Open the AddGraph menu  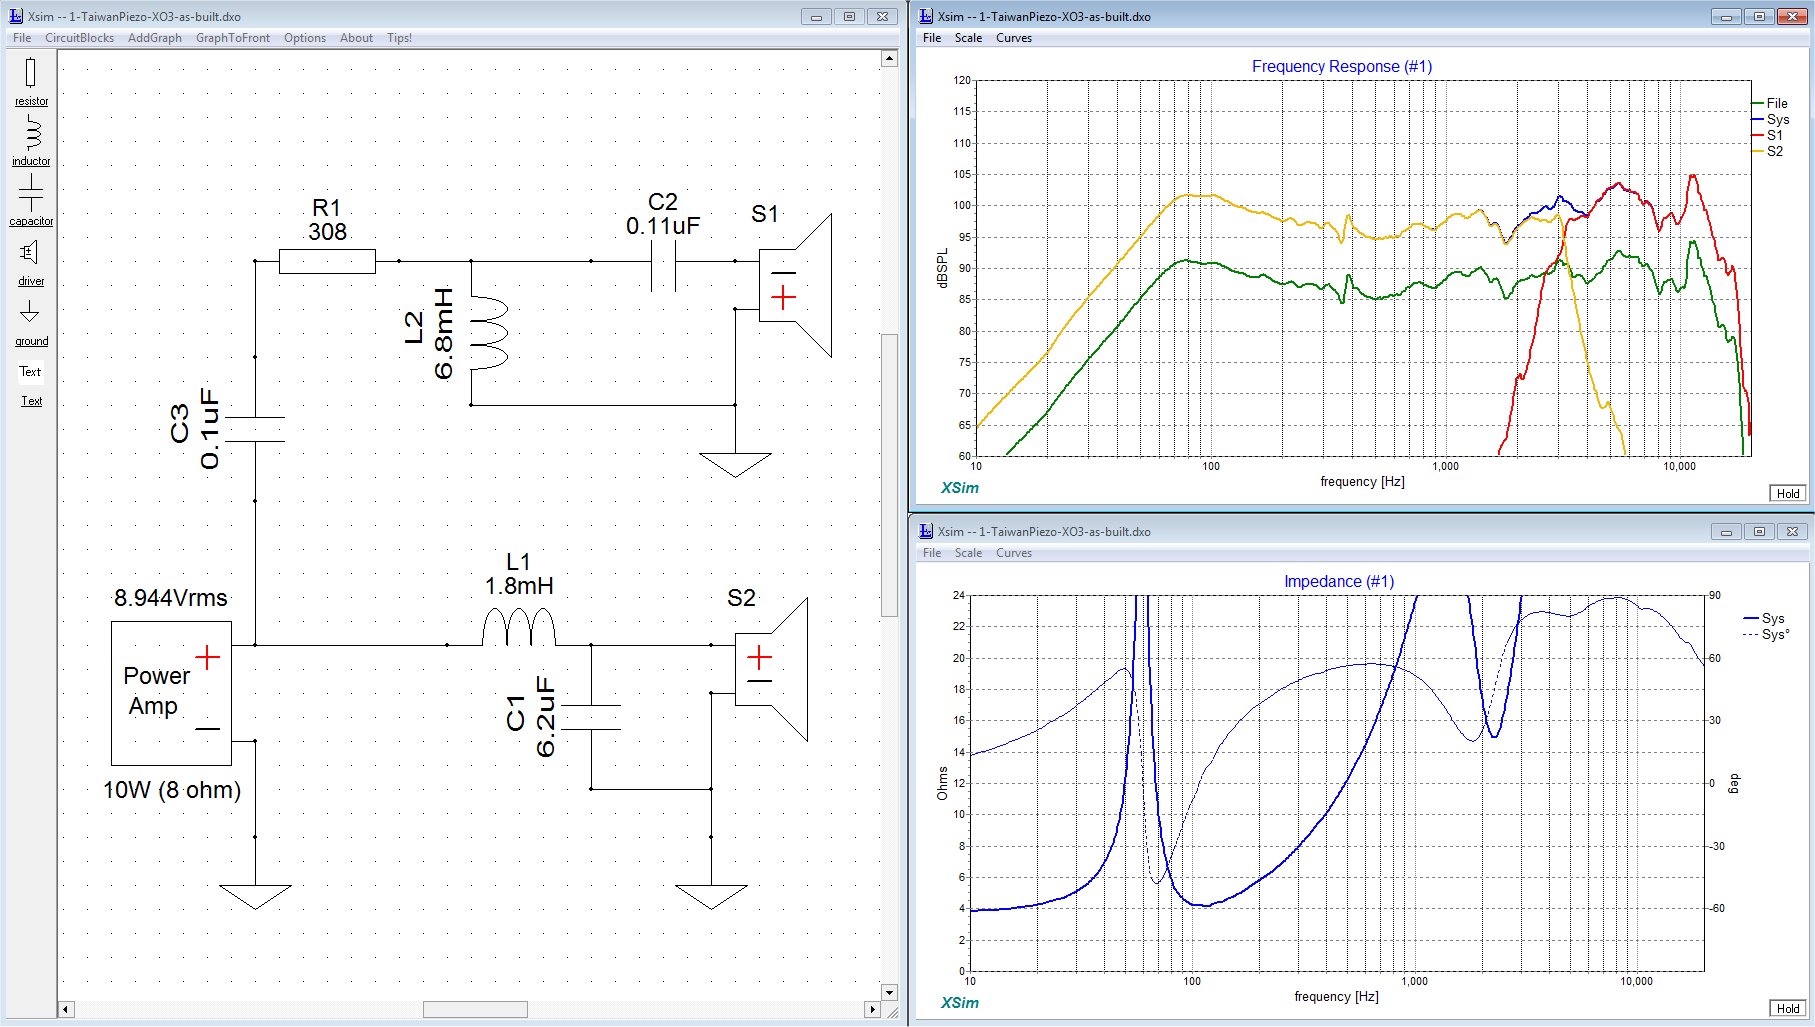coord(155,38)
